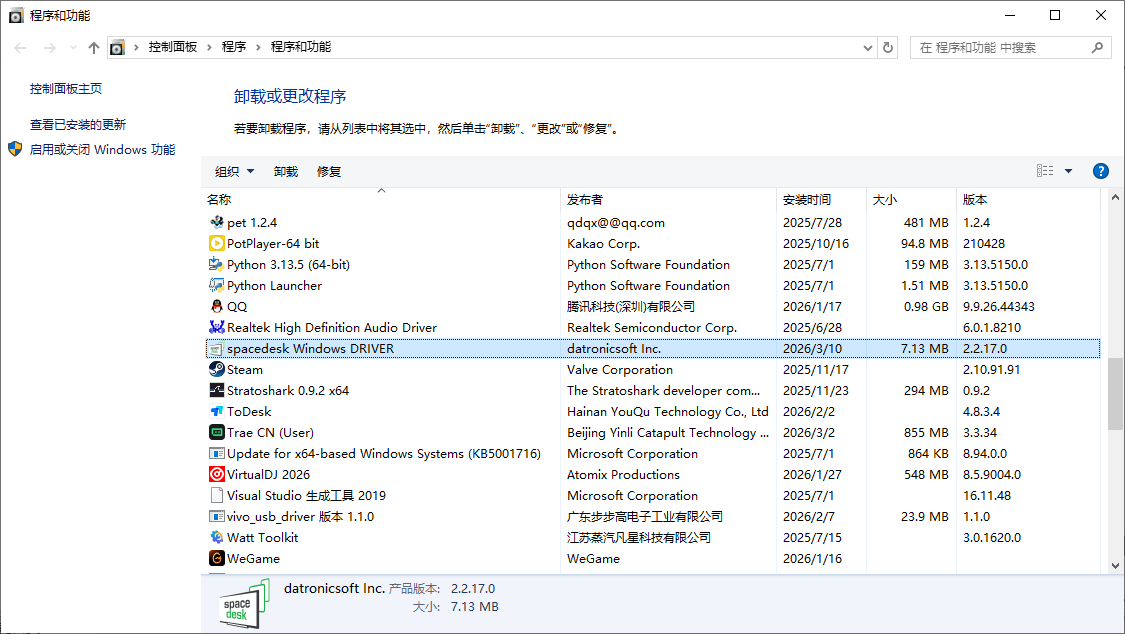
Task: Sort list by 发布者 column header
Action: pyautogui.click(x=585, y=200)
